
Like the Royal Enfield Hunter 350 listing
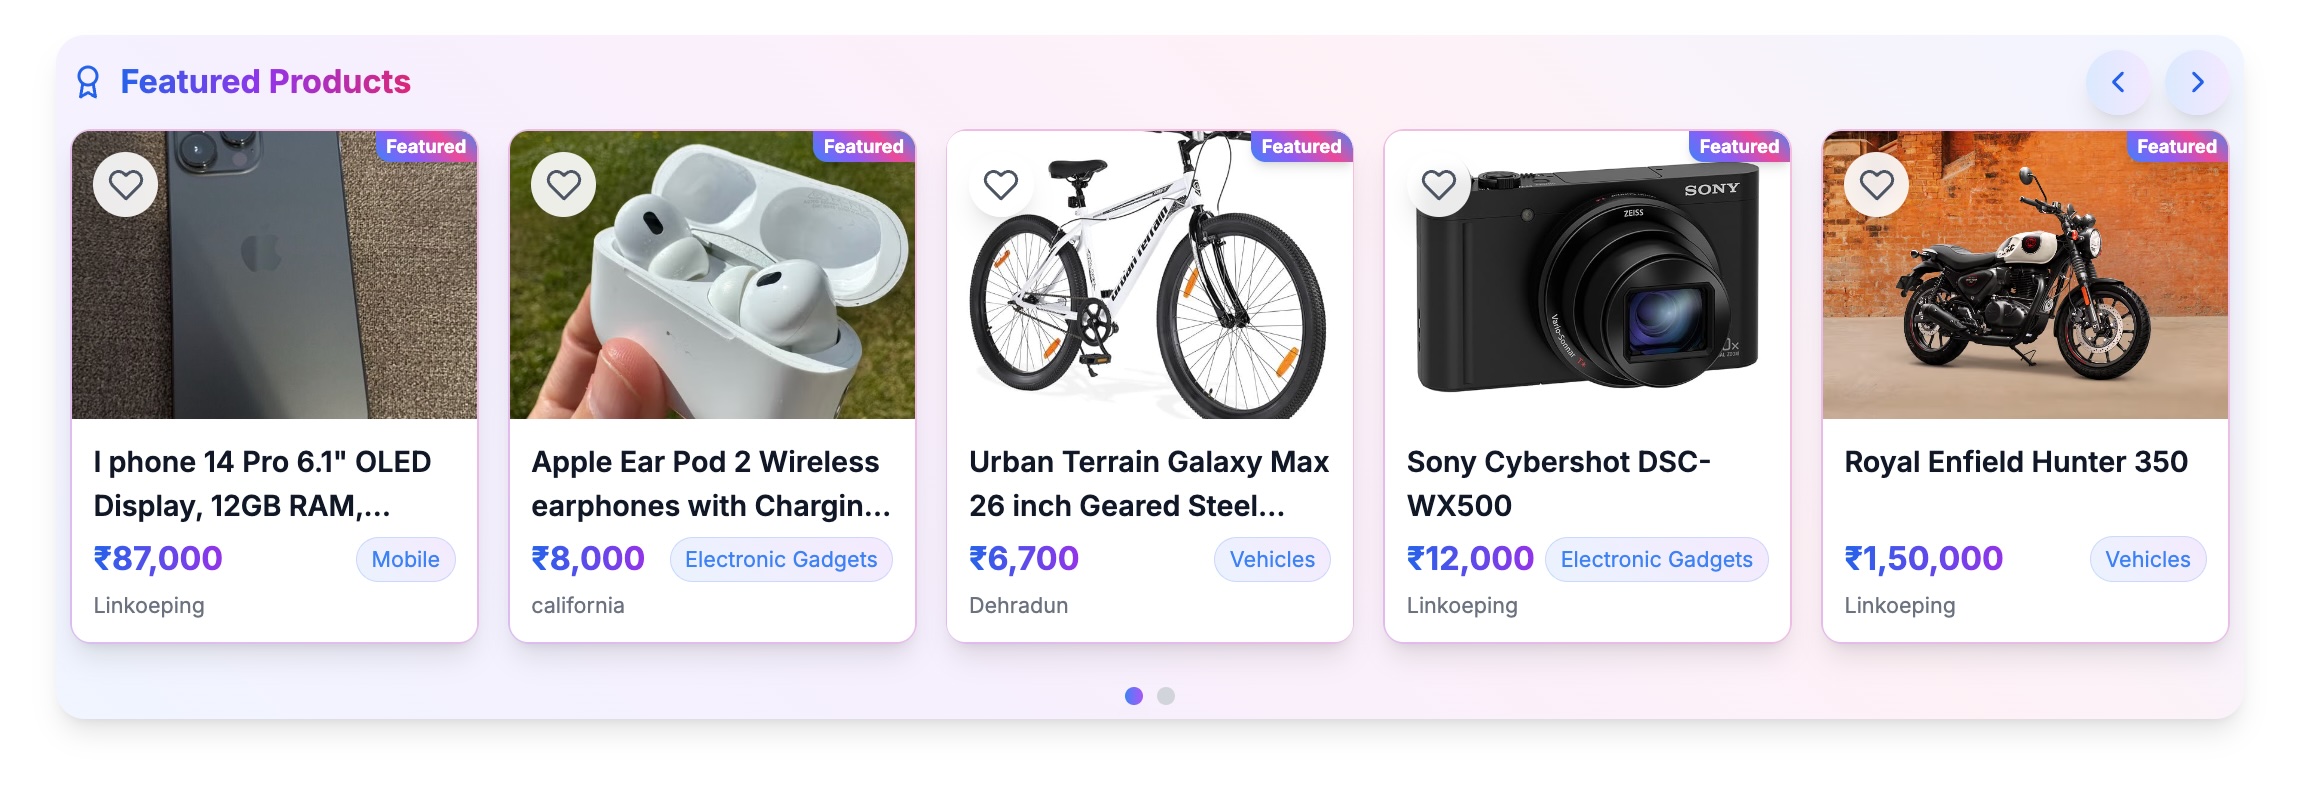point(1877,185)
